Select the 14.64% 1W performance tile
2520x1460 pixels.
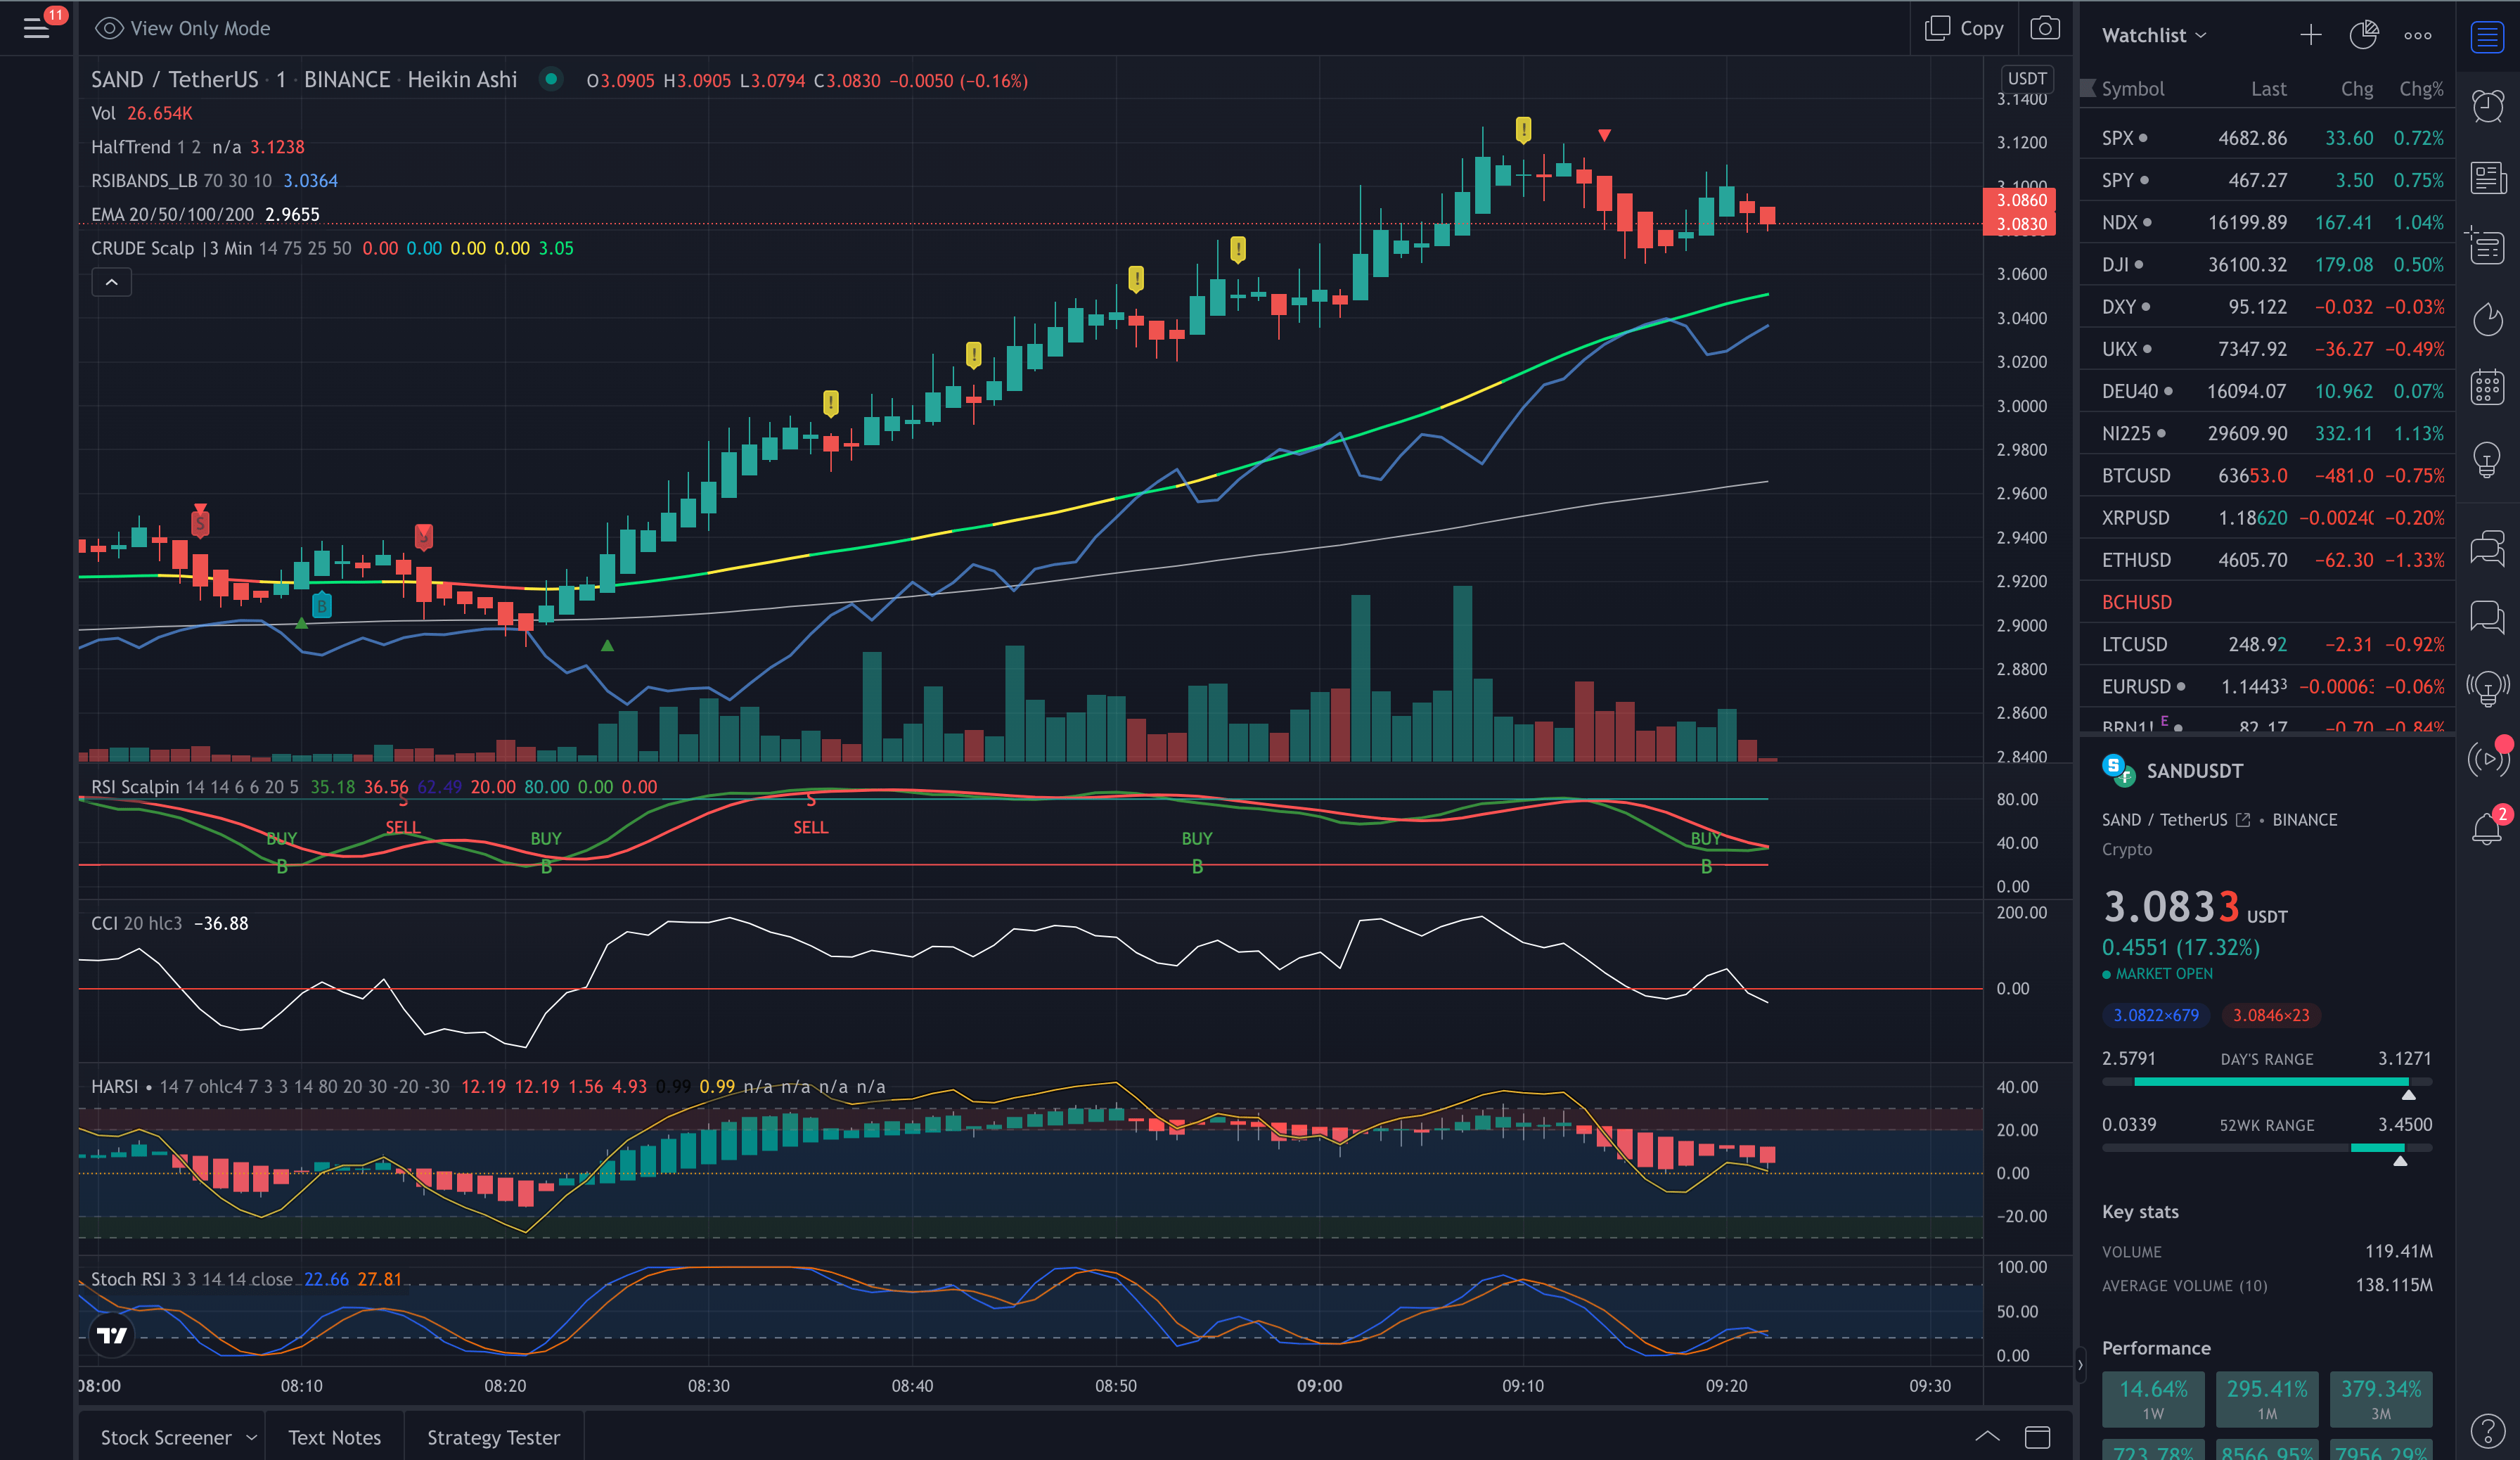tap(2153, 1398)
